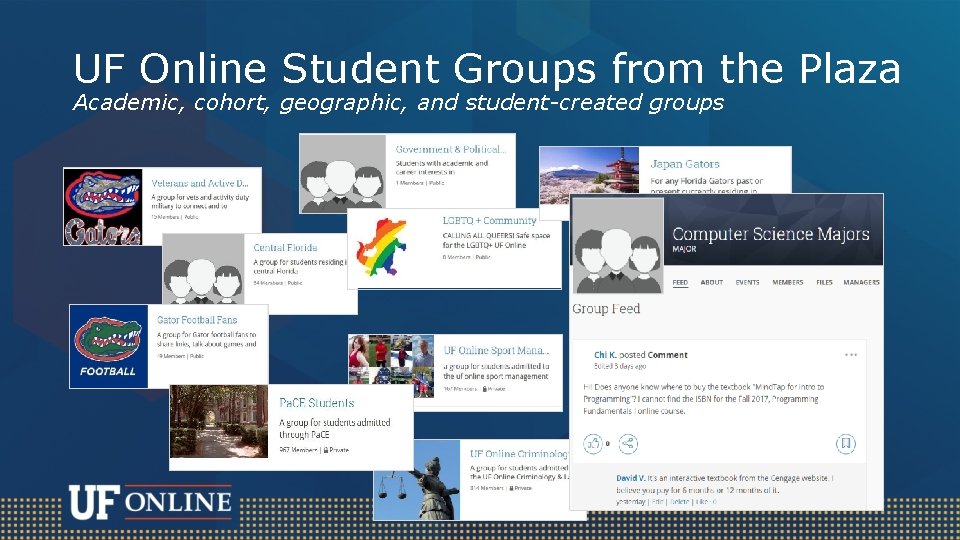The image size is (960, 540).
Task: Open the three-dot menu on Chi K.'s post
Action: [x=850, y=354]
